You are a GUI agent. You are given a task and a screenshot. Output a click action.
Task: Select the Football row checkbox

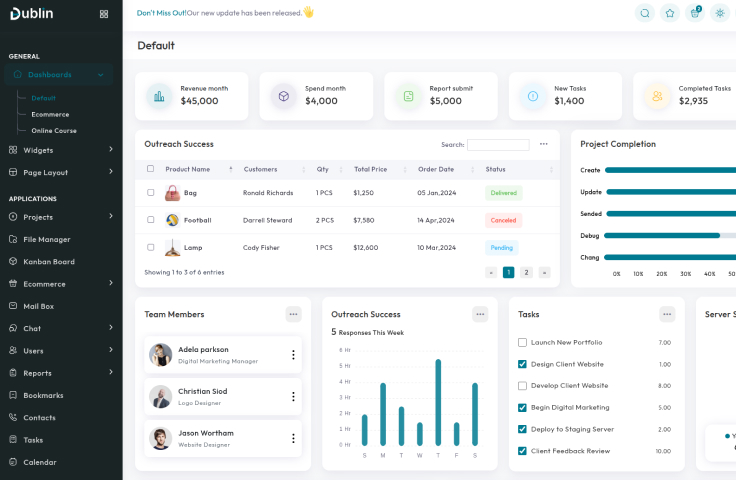151,220
